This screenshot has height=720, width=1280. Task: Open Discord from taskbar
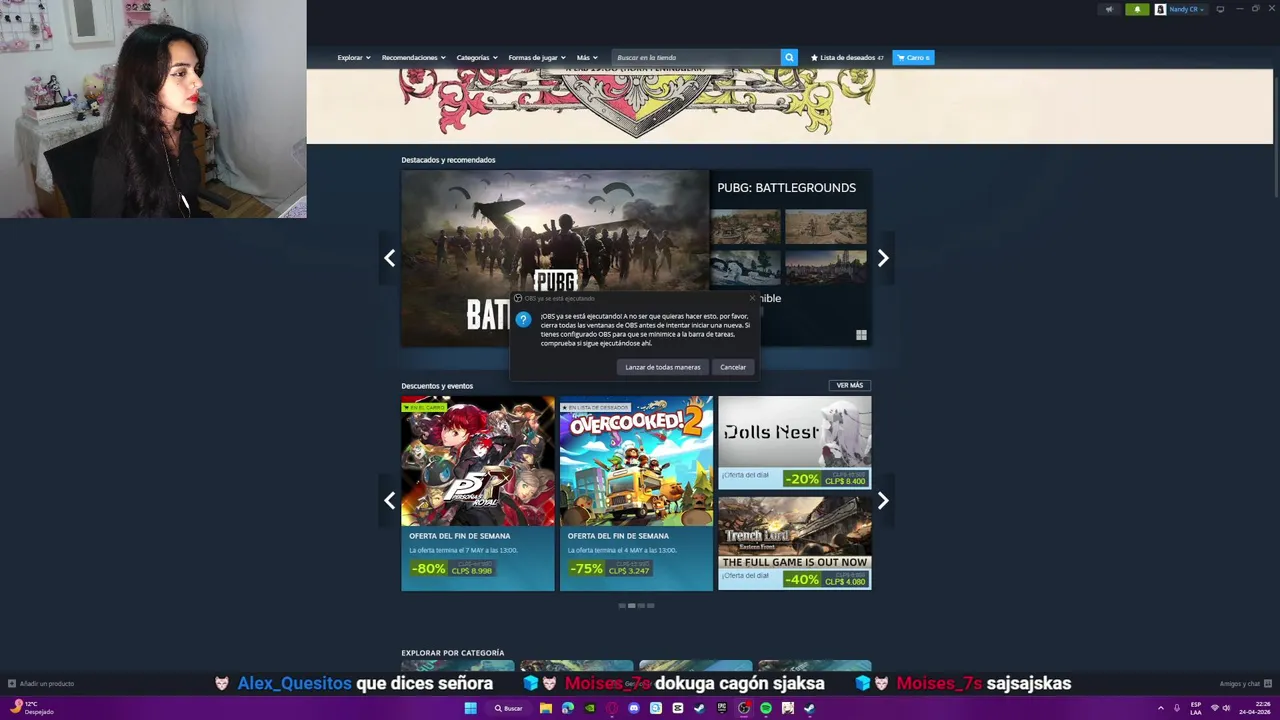click(x=634, y=708)
